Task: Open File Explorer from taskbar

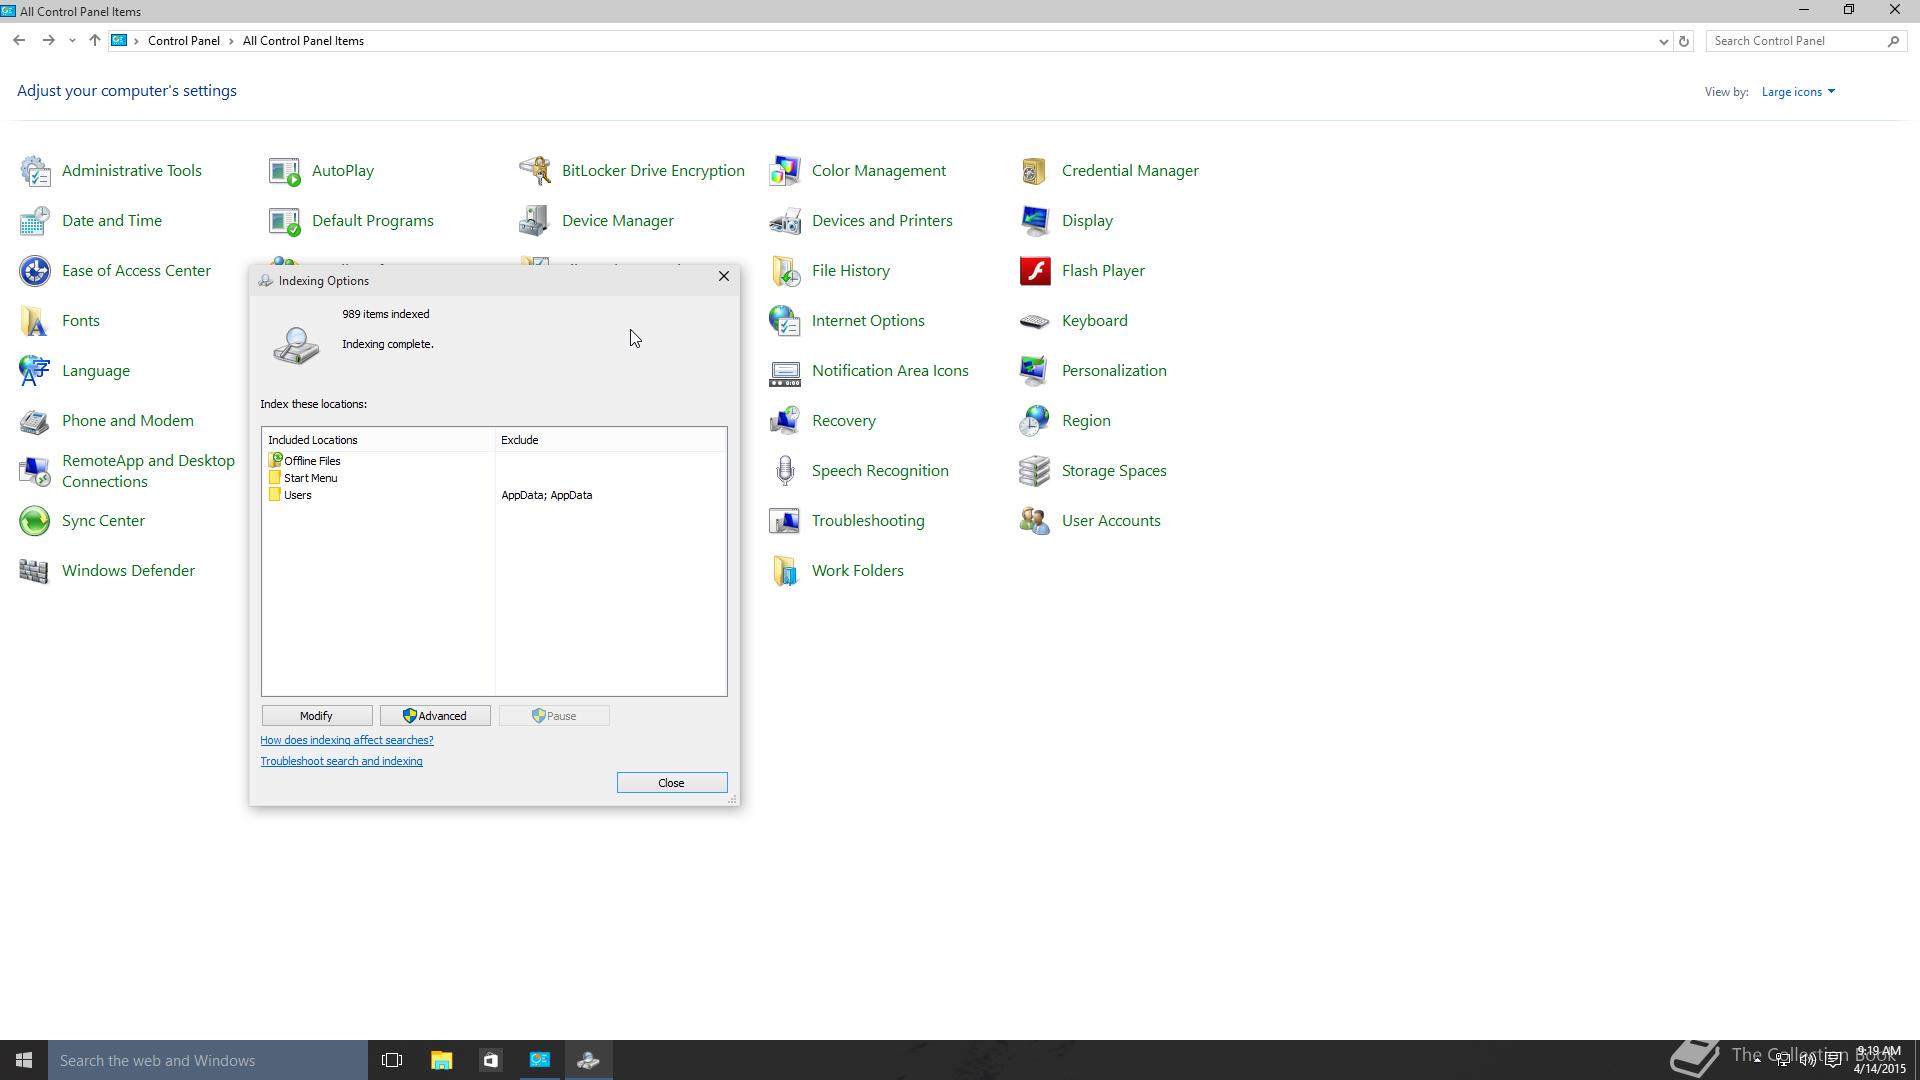Action: [x=441, y=1060]
